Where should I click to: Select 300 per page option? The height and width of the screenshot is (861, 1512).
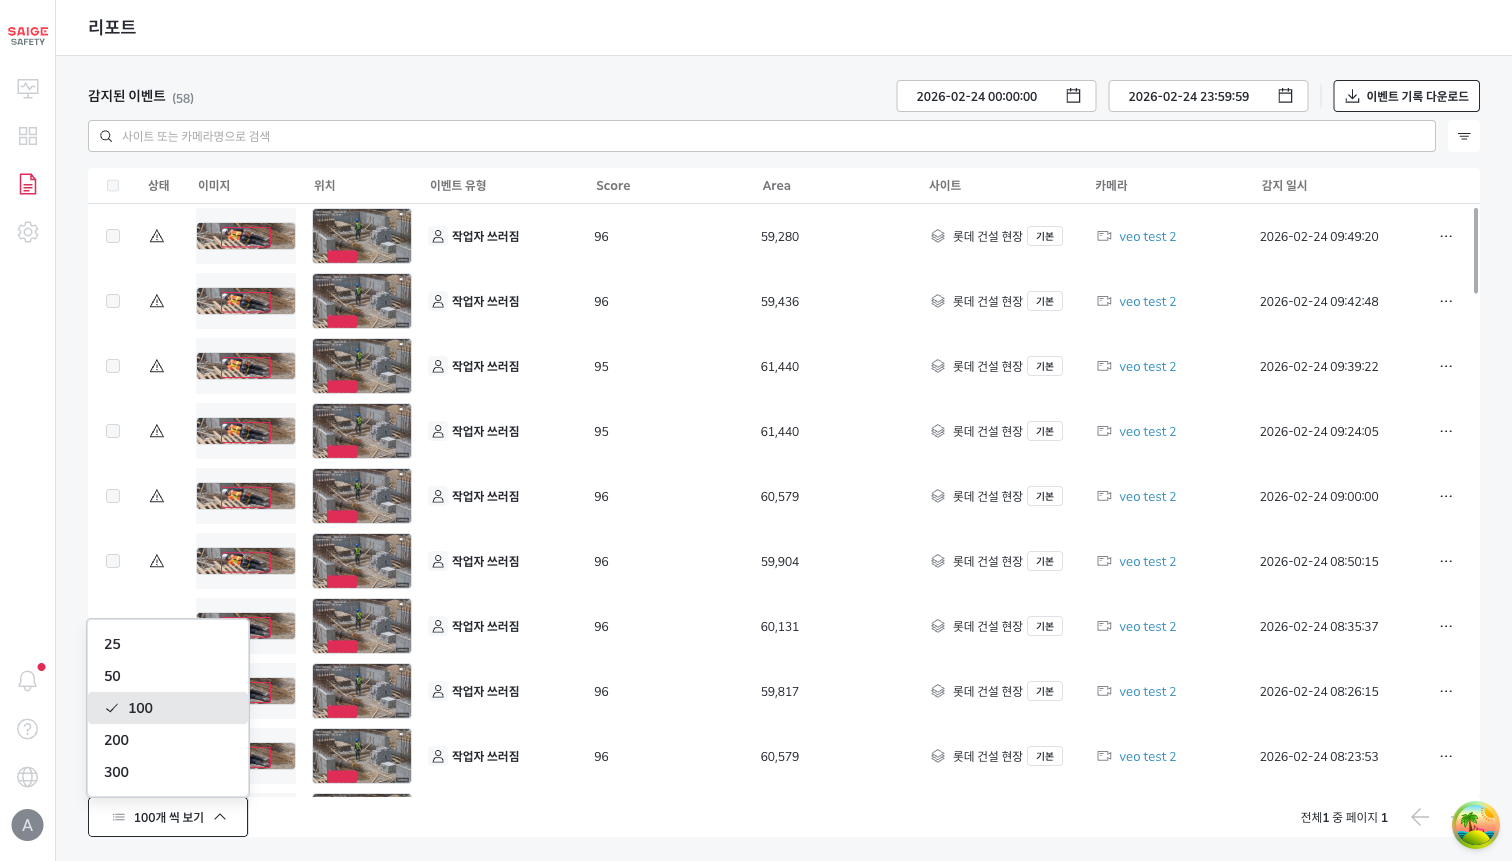point(168,772)
